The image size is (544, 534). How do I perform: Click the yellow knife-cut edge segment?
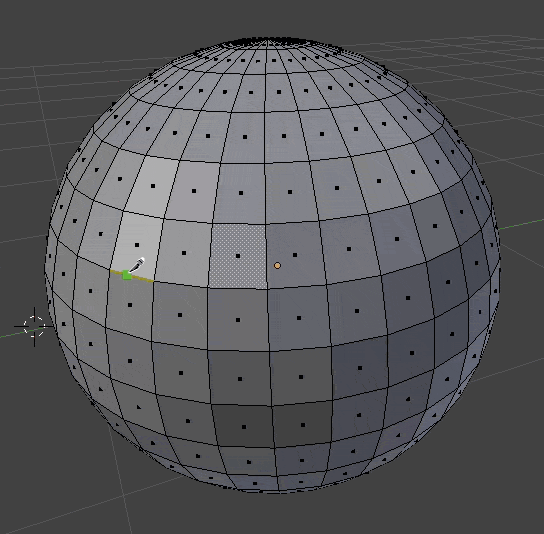[x=132, y=276]
